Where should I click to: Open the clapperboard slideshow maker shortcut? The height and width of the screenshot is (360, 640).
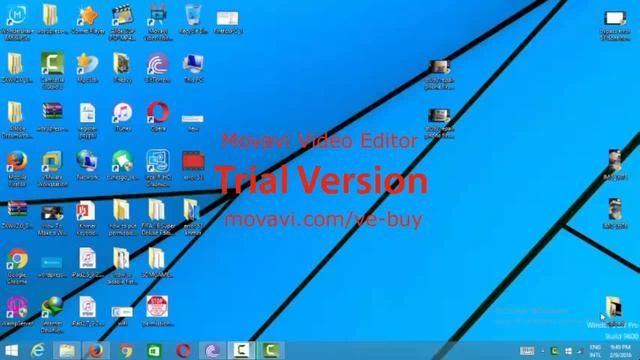click(122, 22)
